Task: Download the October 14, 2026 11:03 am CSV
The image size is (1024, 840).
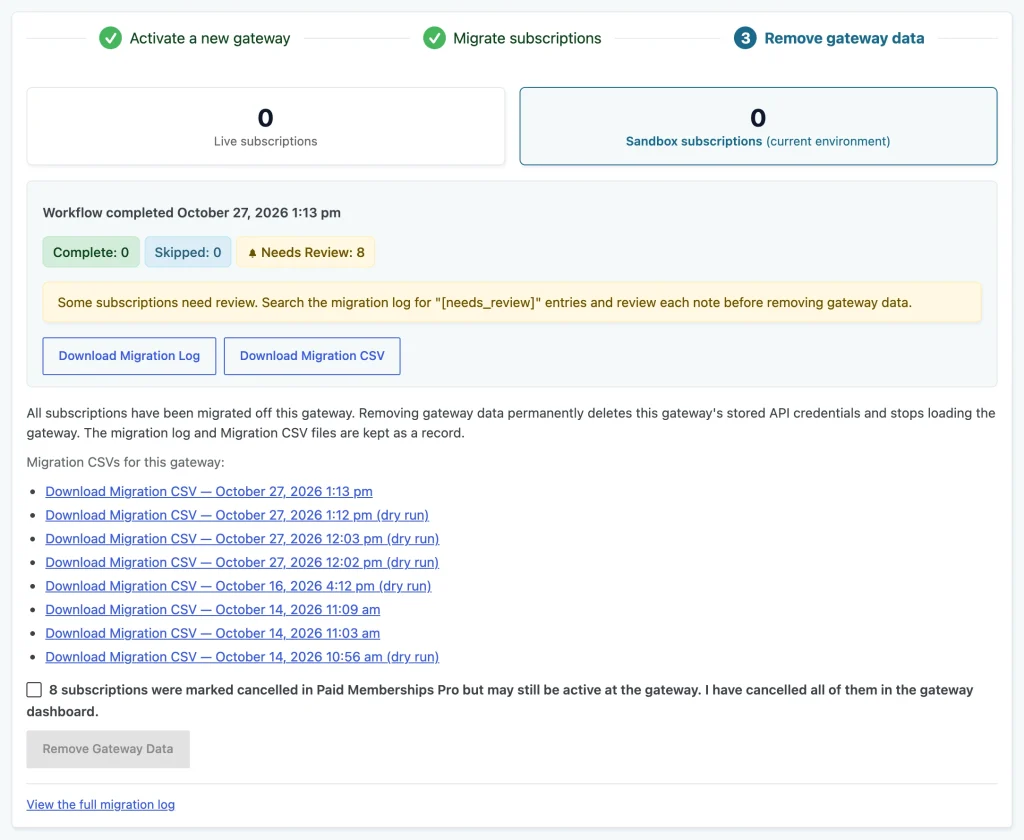Action: point(213,633)
